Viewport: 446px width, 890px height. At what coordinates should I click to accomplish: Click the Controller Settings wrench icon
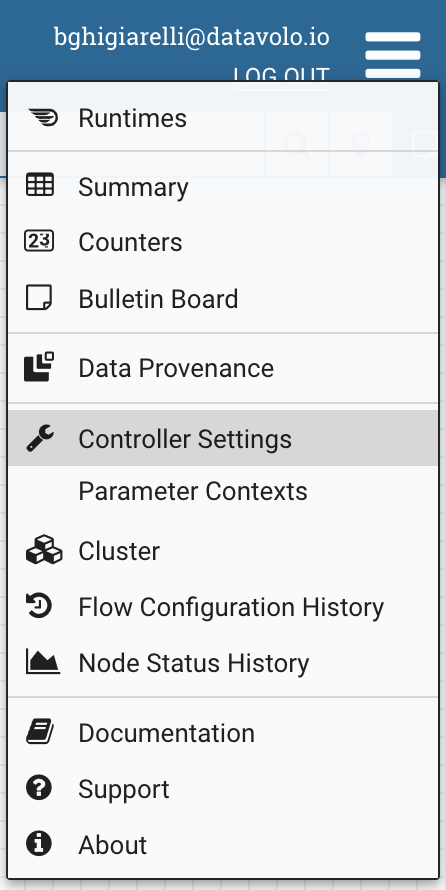click(40, 438)
